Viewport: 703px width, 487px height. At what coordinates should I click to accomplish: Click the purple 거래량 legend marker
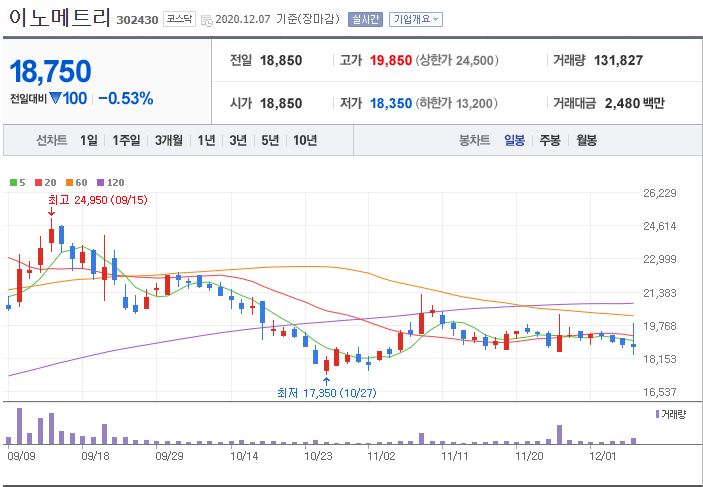click(657, 414)
